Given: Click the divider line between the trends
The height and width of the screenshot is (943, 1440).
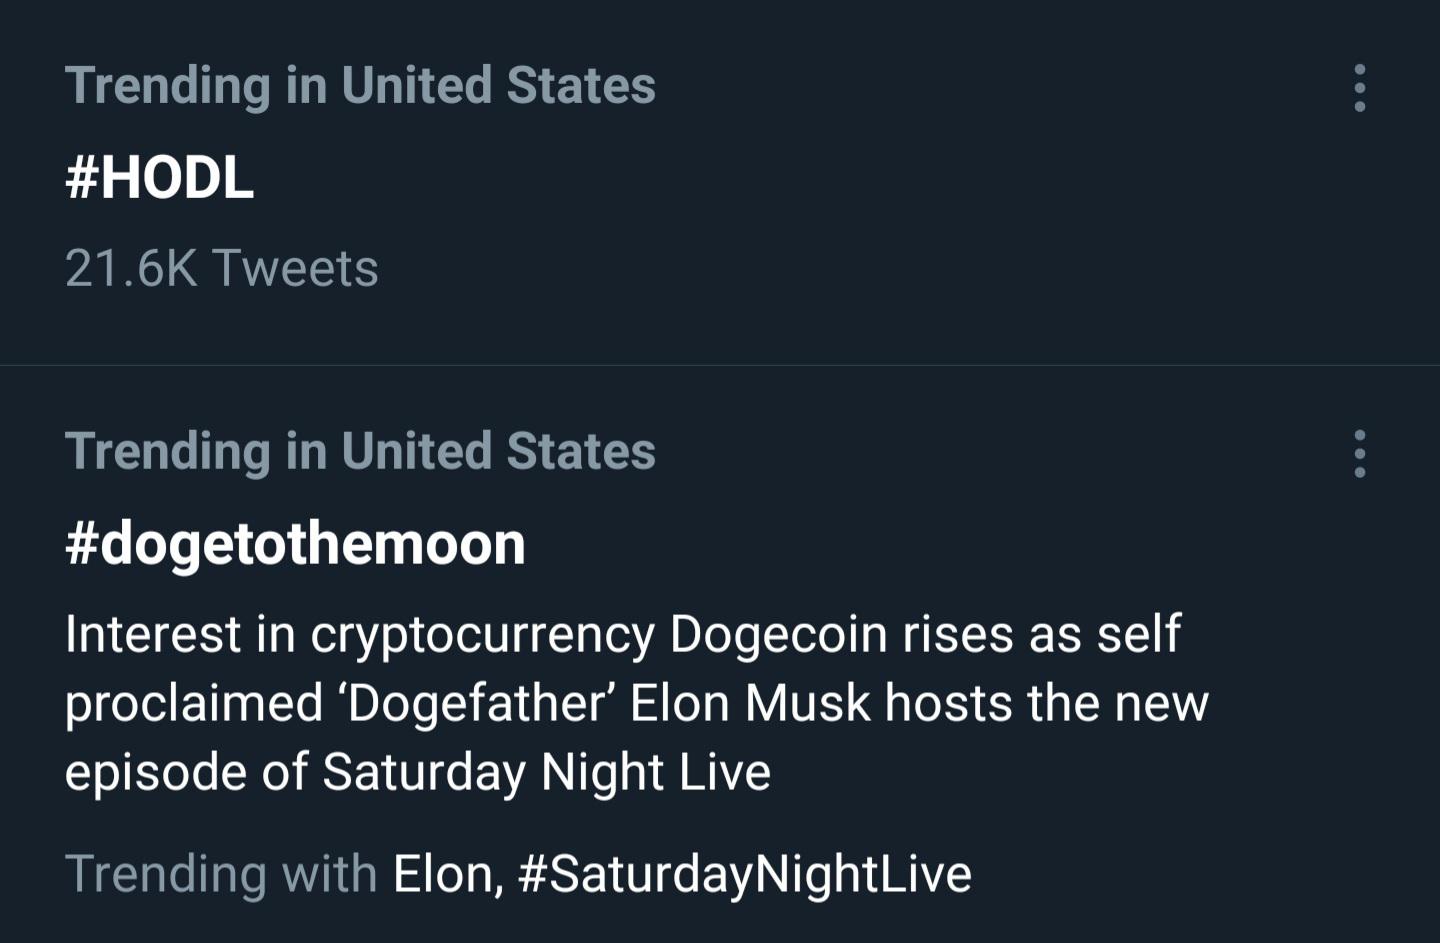Looking at the screenshot, I should point(720,365).
